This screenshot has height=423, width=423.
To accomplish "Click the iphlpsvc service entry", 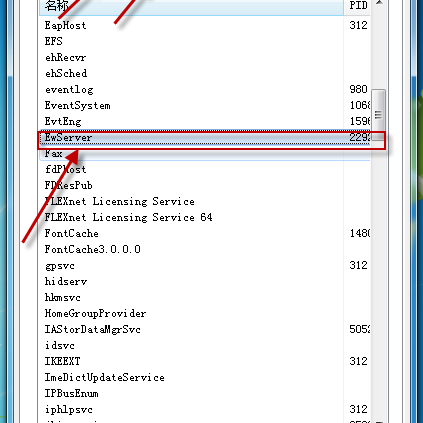I will tap(205, 409).
